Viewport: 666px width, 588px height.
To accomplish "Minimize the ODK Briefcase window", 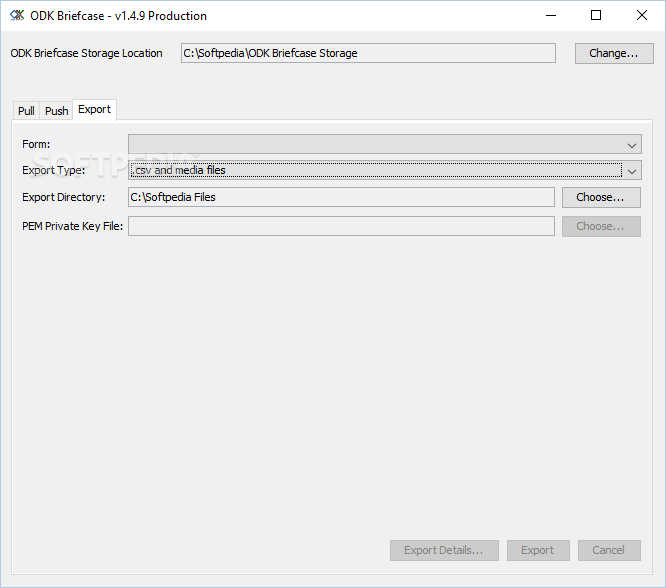I will coord(551,16).
